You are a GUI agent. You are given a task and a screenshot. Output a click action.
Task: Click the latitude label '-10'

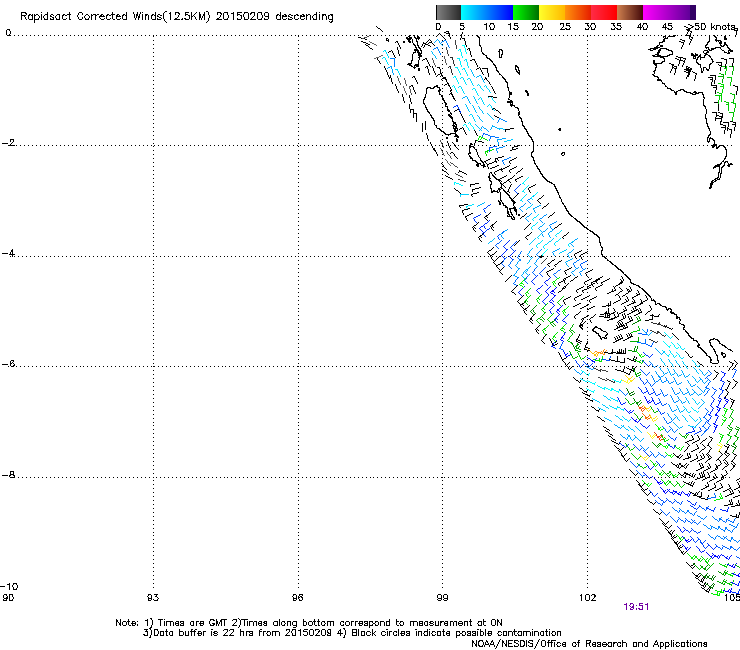pyautogui.click(x=9, y=586)
